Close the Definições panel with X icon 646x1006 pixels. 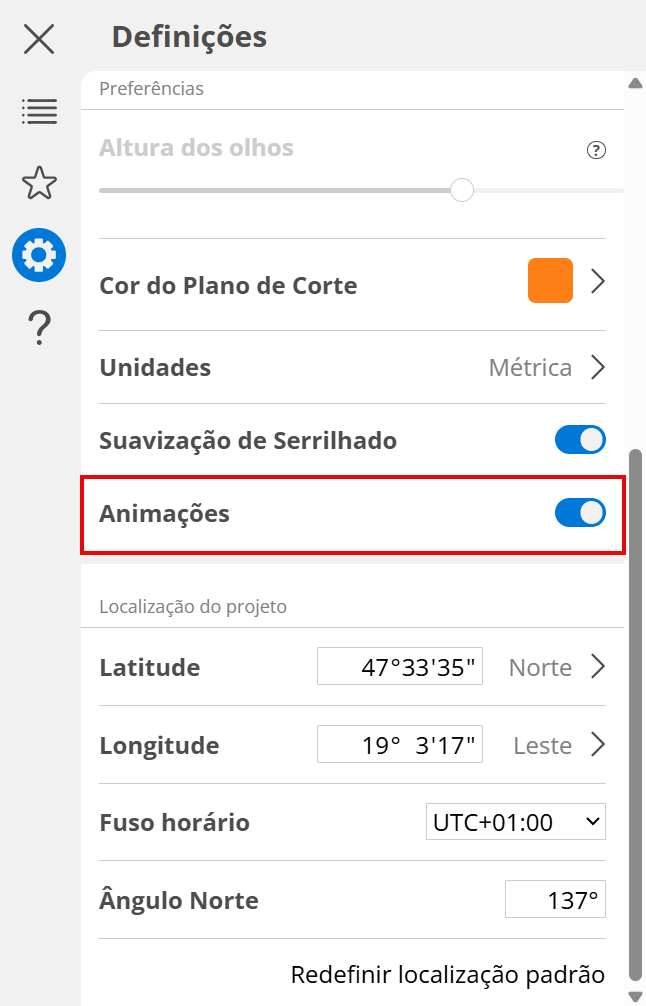pos(39,39)
